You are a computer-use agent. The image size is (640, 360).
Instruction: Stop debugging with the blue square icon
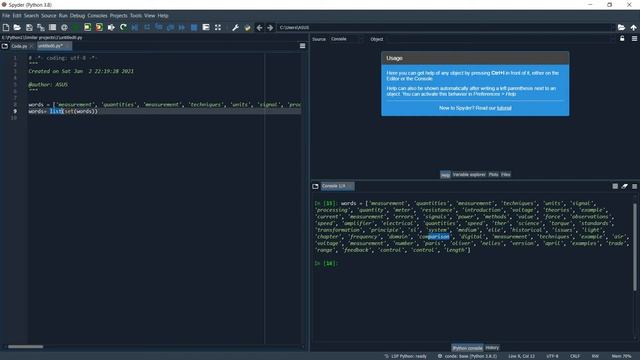click(x=194, y=27)
